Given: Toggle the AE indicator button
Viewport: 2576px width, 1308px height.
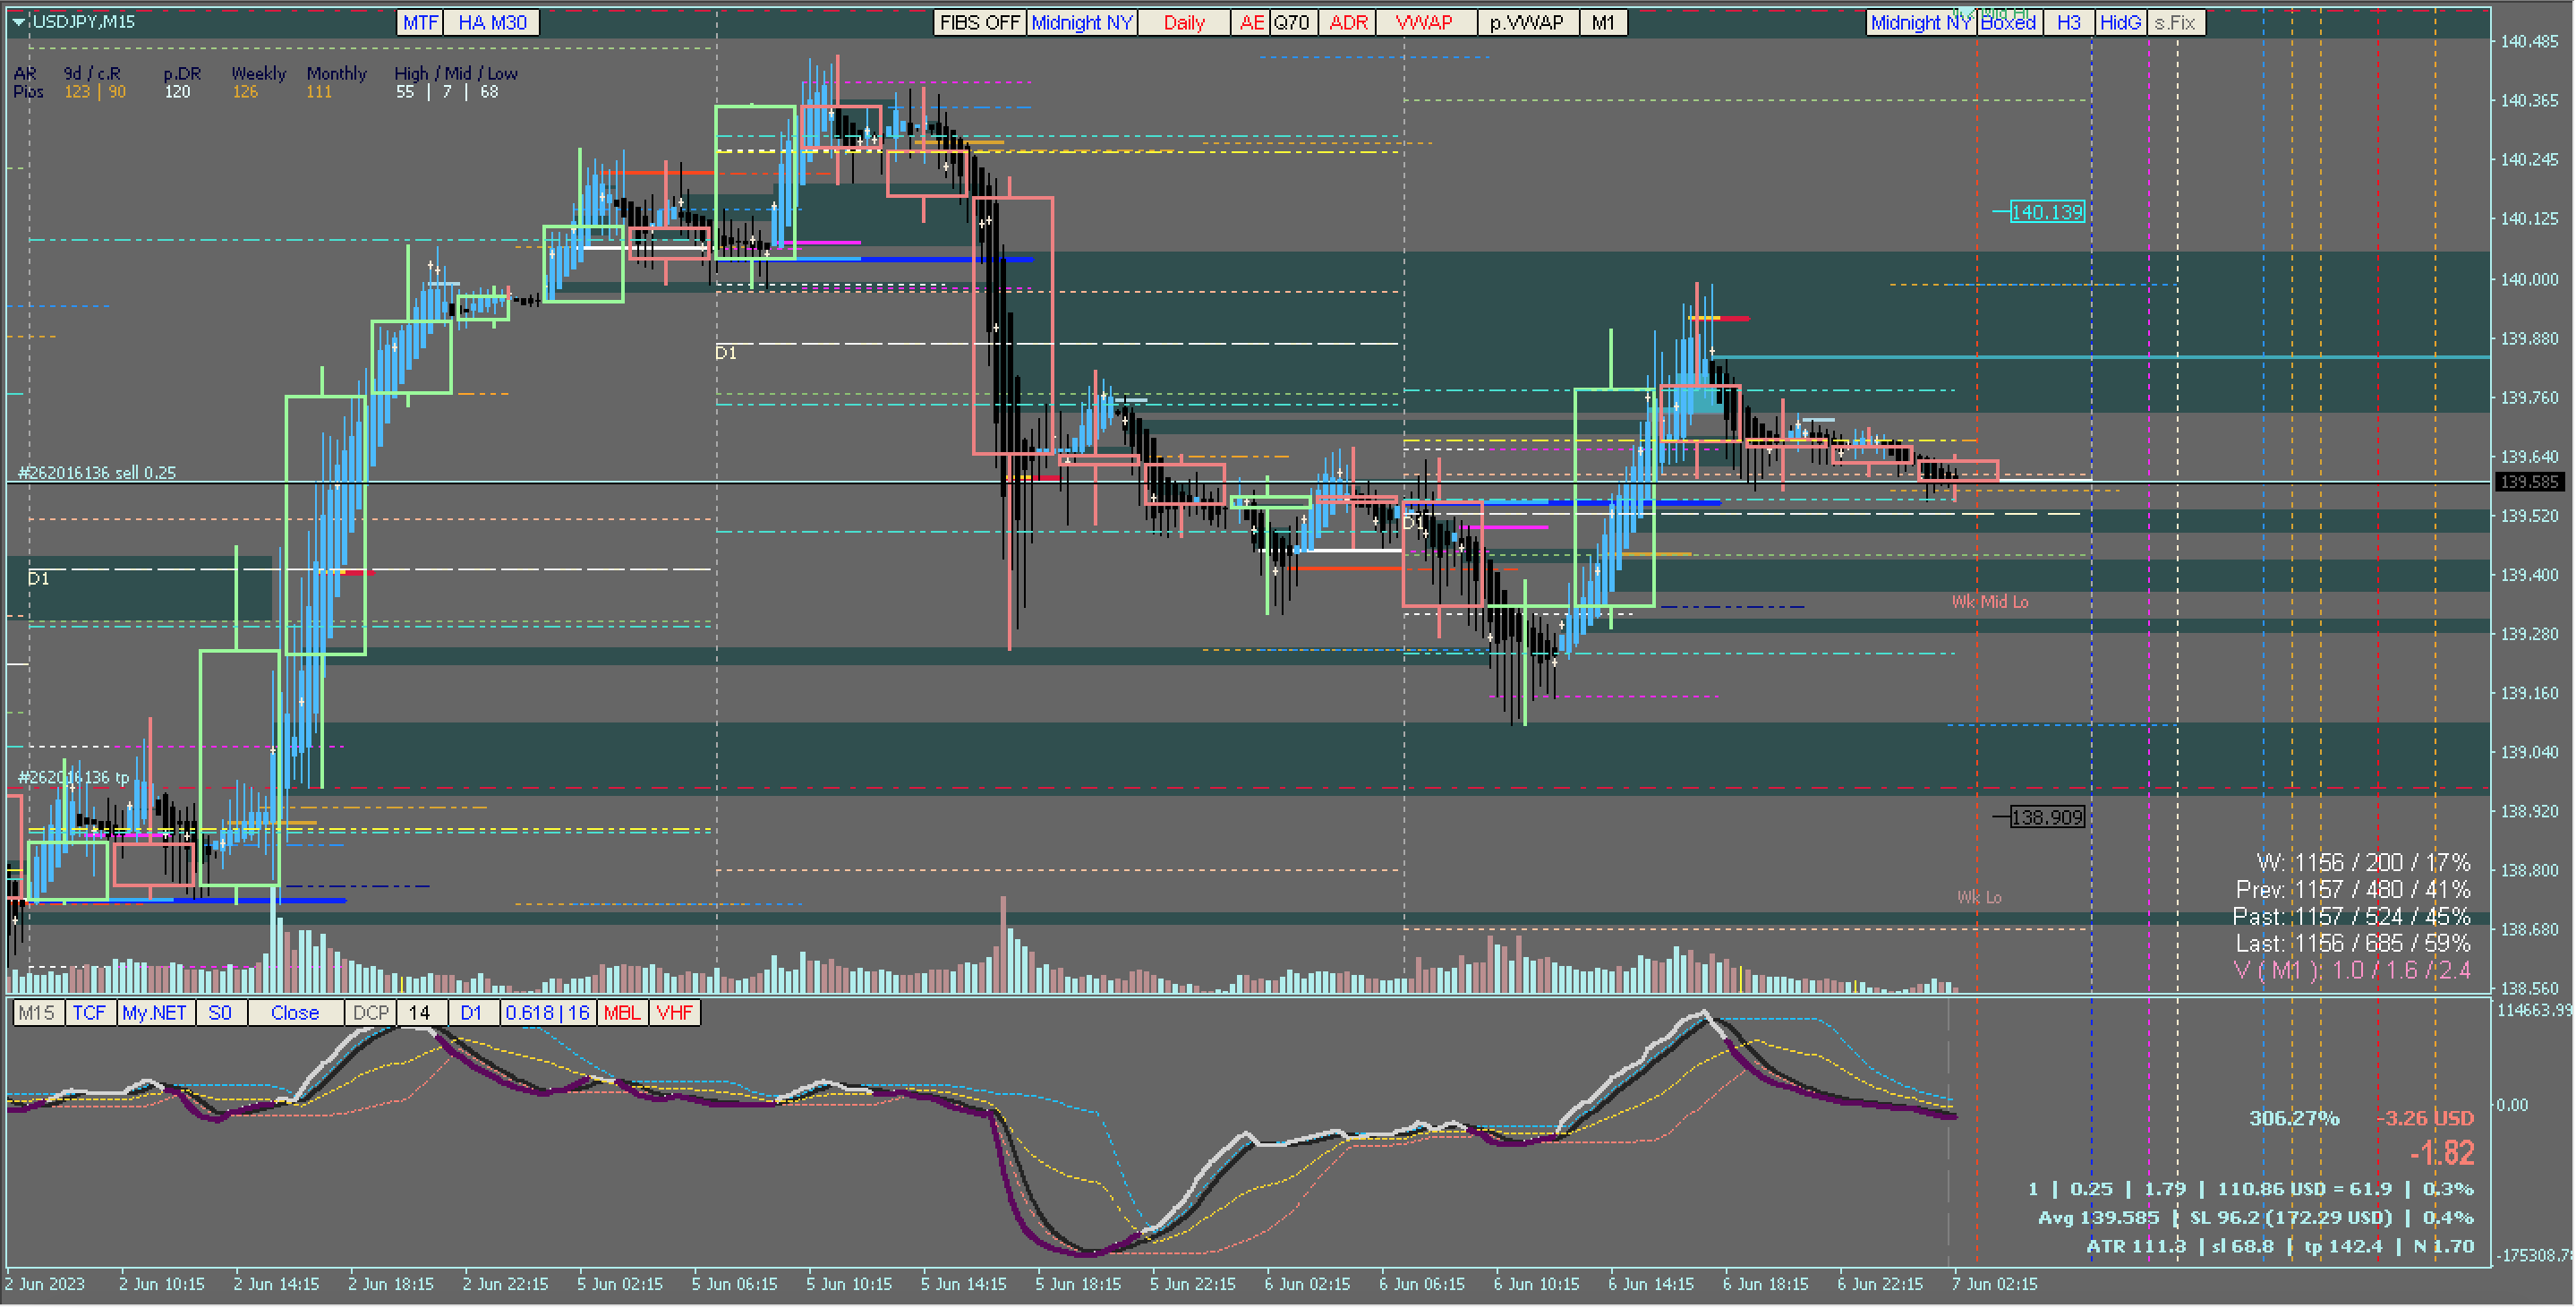Looking at the screenshot, I should (x=1250, y=22).
